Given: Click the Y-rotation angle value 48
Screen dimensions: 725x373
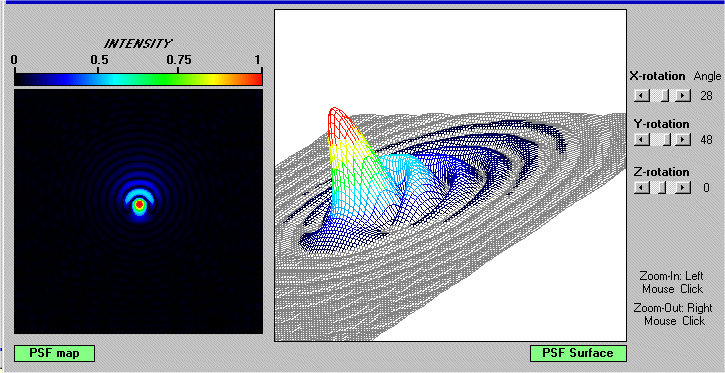Looking at the screenshot, I should click(706, 140).
